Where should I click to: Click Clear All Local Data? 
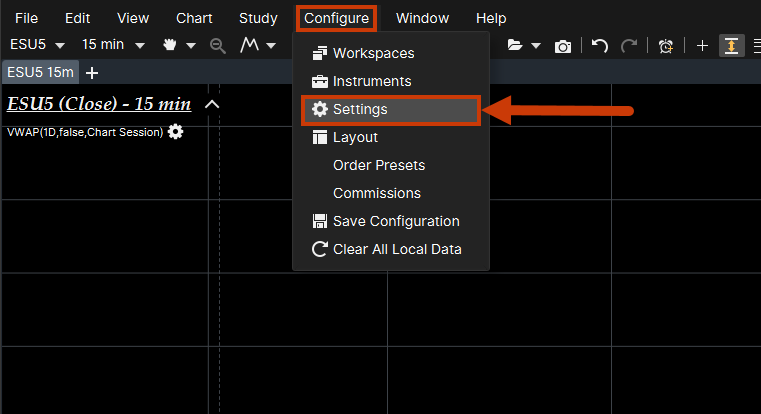coord(397,249)
